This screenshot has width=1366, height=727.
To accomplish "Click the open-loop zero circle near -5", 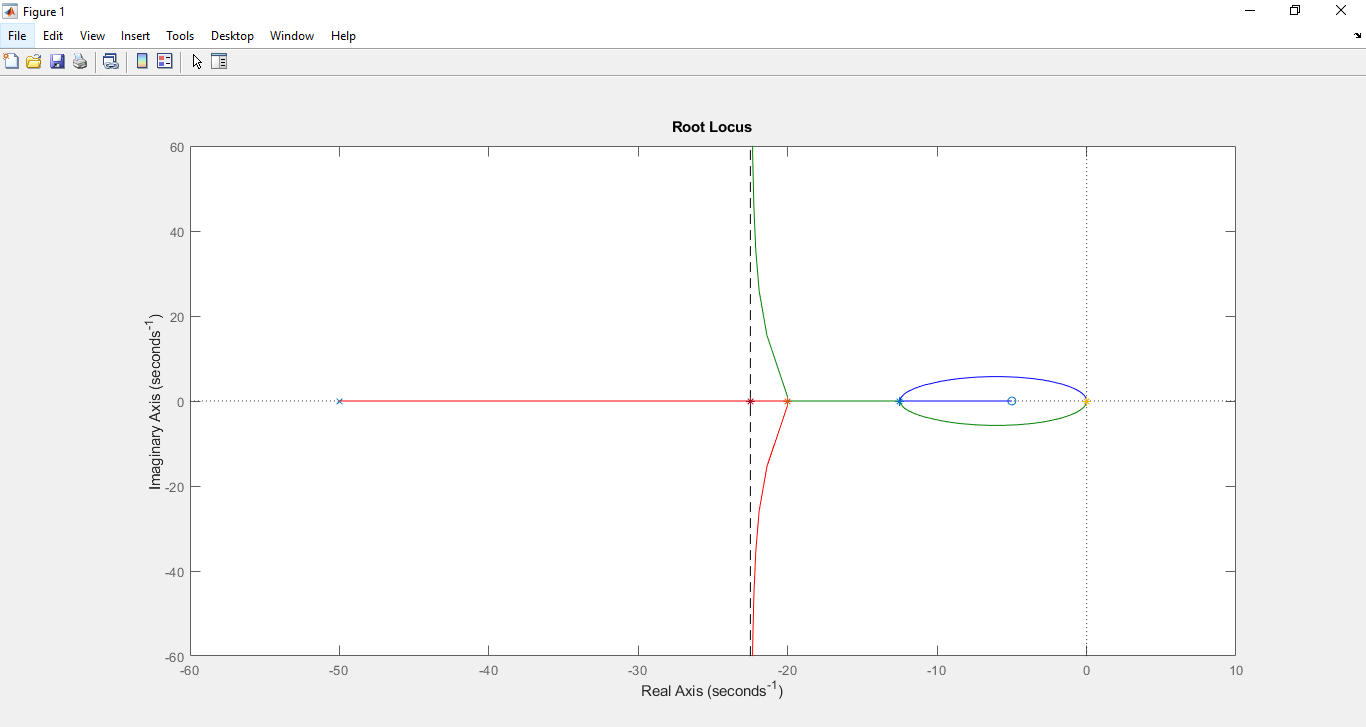I will [1012, 401].
